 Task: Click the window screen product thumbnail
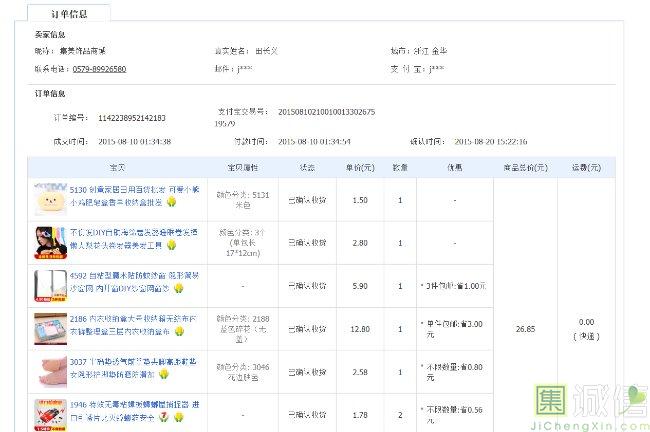click(x=49, y=284)
